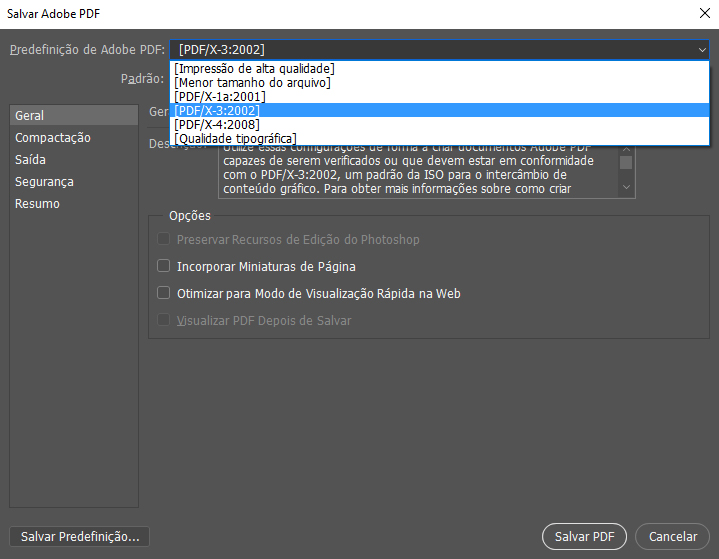Click Salvar Predefinição button

79,536
